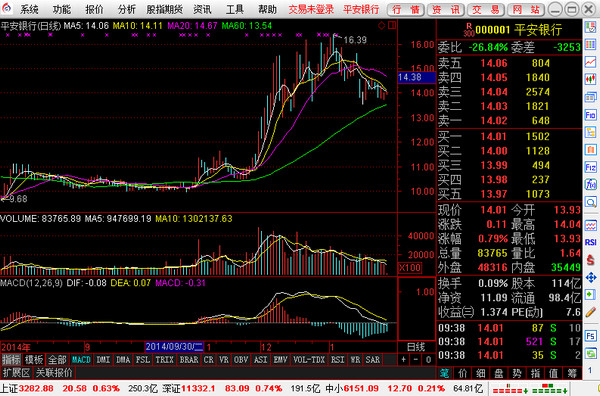The width and height of the screenshot is (600, 396).
Task: Open the 工具 menu
Action: (x=235, y=9)
